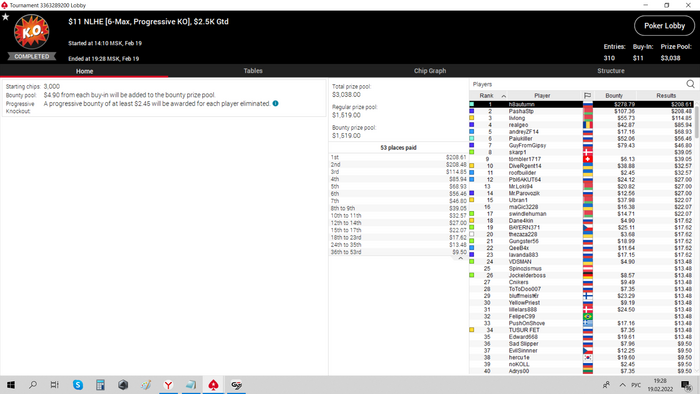This screenshot has height=394, width=700.
Task: Click the Poker Lobby button
Action: tap(664, 26)
